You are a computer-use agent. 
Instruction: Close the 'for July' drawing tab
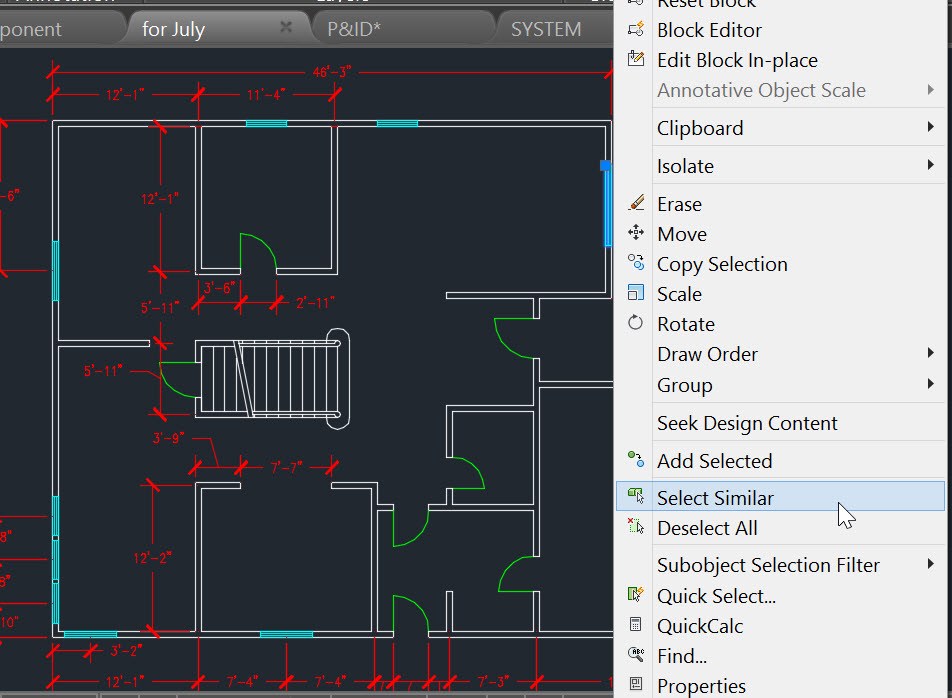coord(286,28)
